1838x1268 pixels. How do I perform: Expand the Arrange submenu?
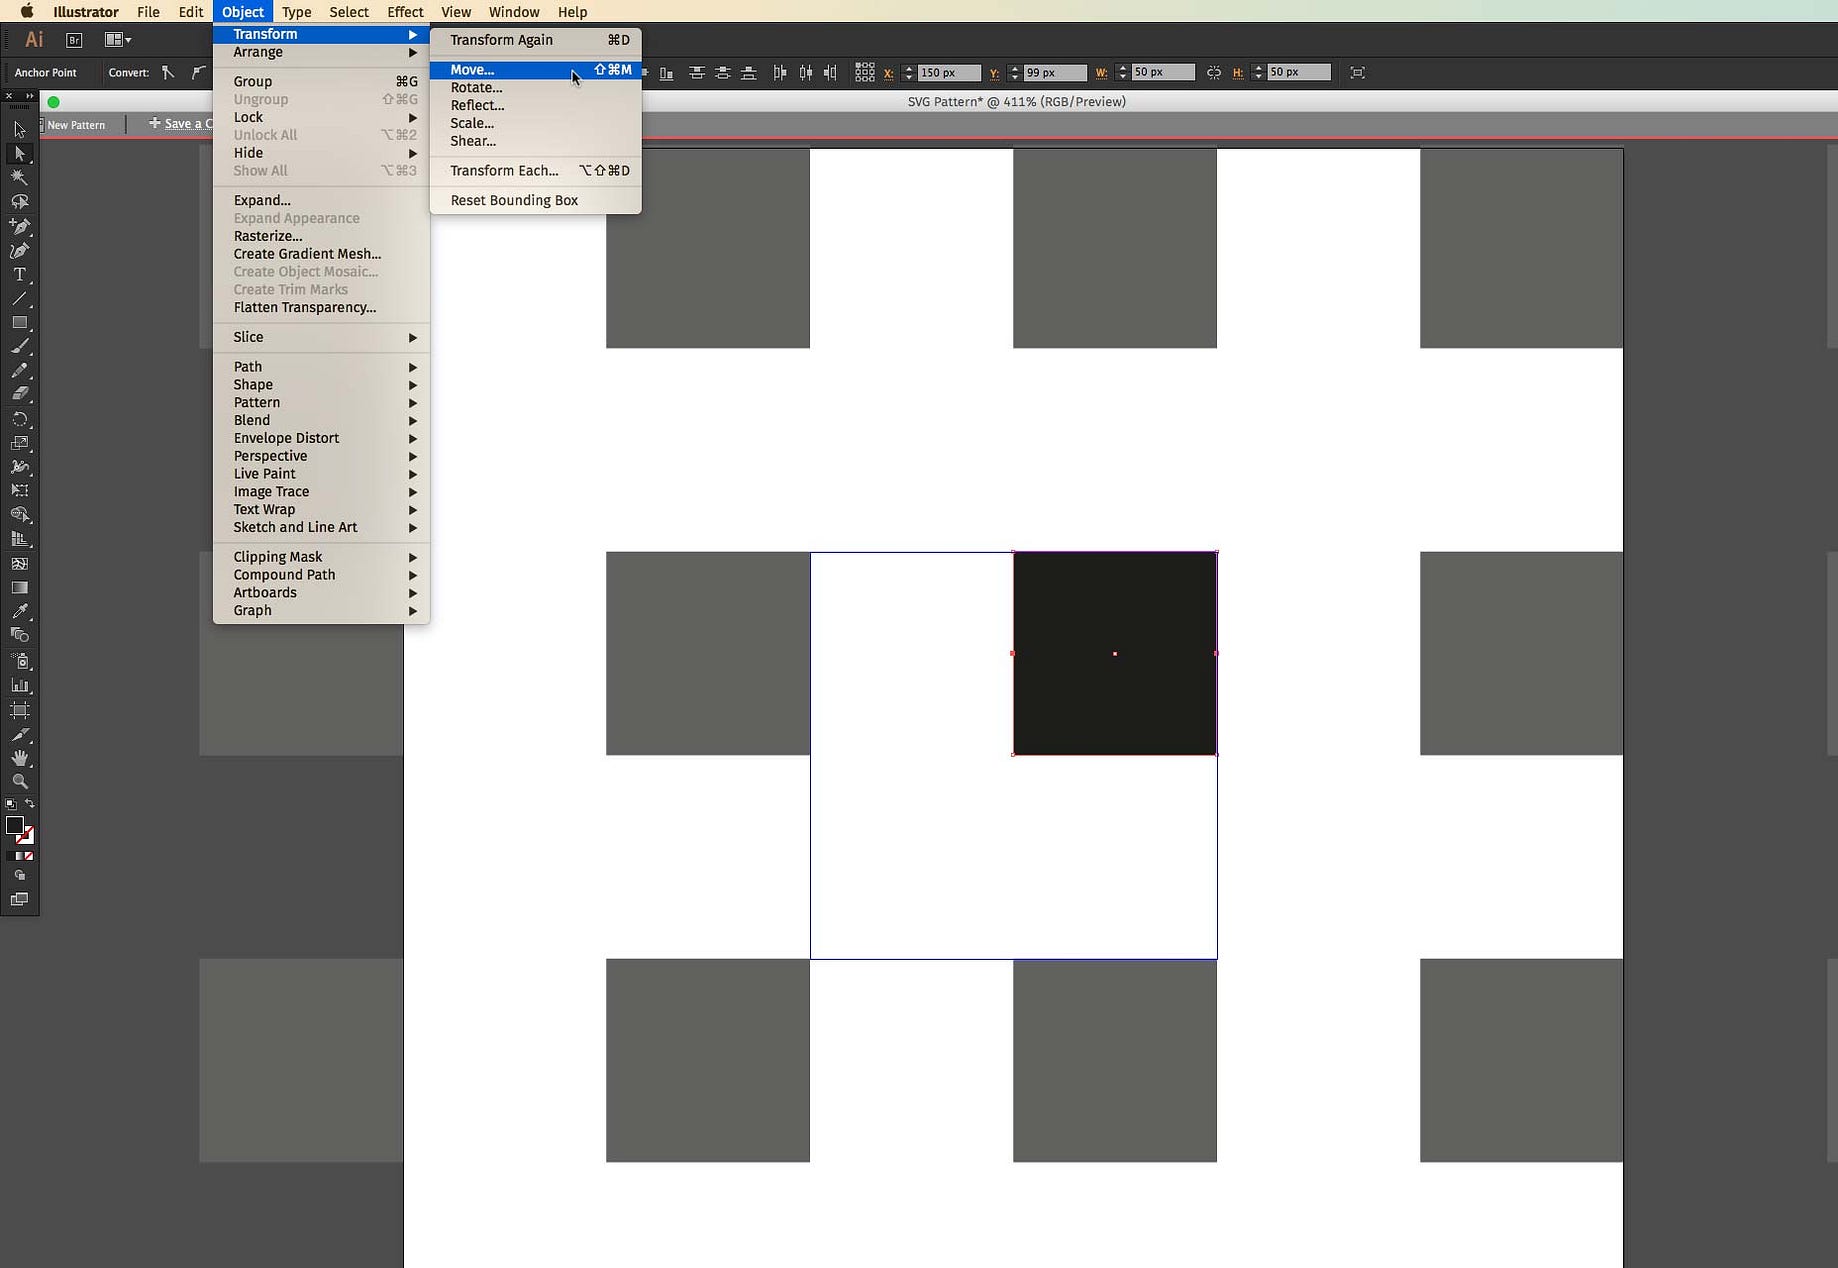click(x=321, y=52)
